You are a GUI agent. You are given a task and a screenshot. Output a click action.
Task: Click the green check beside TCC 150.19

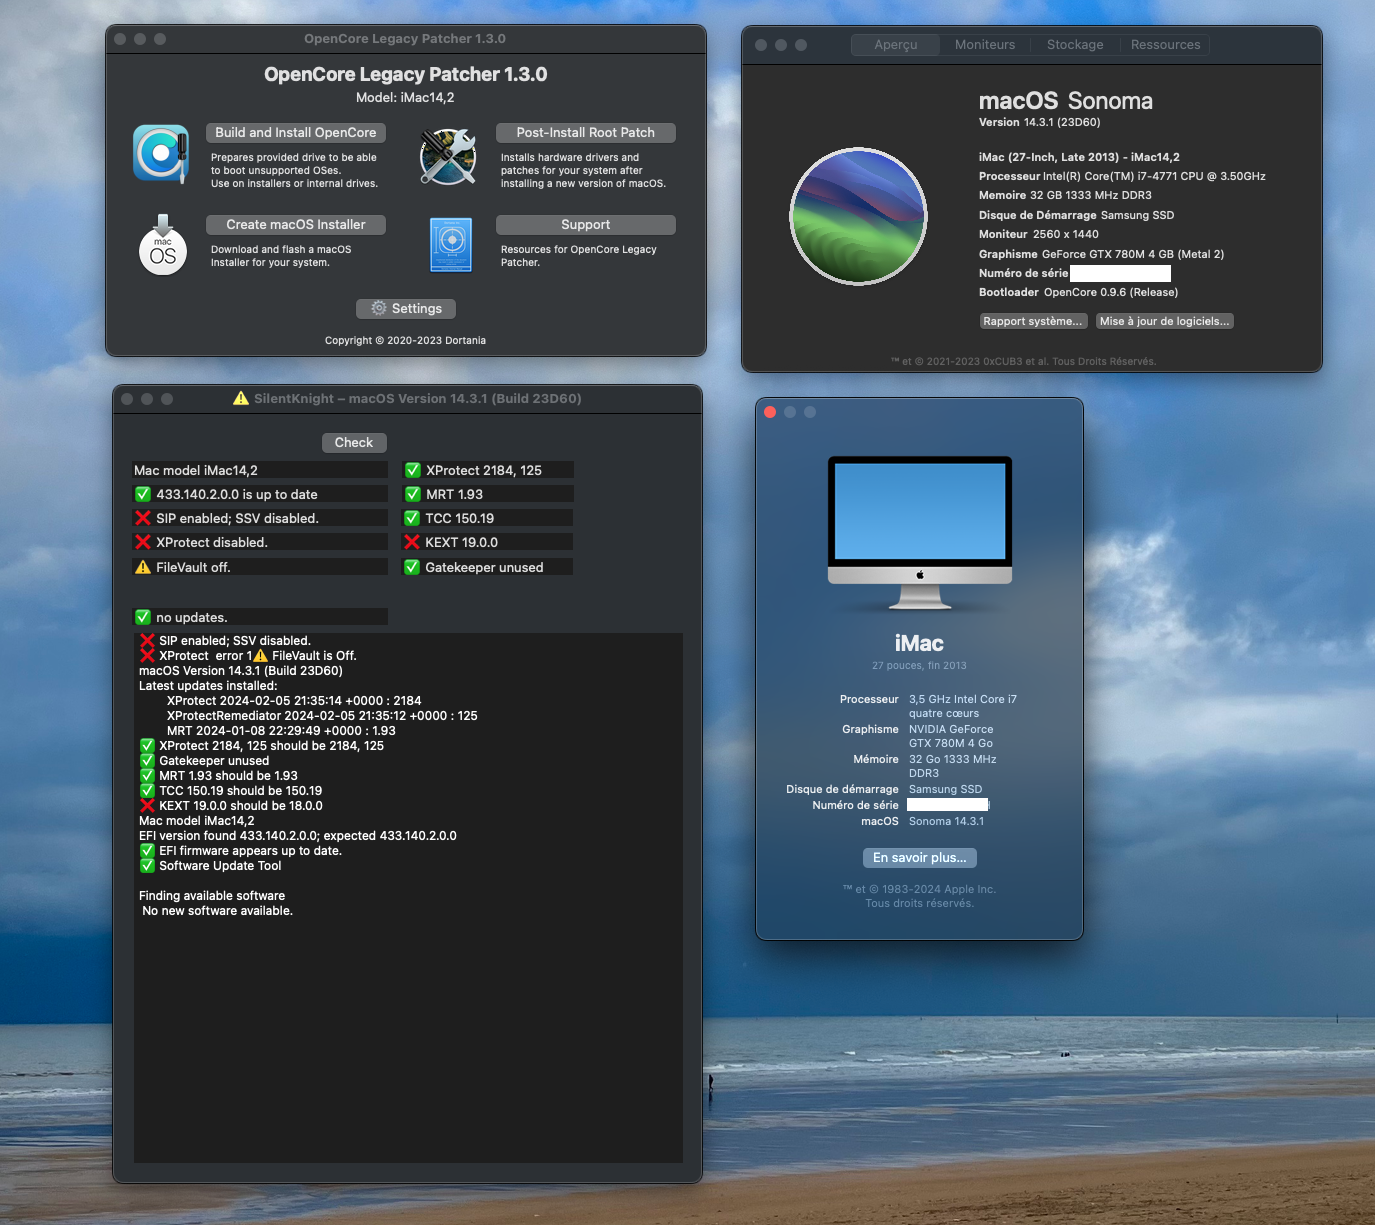click(412, 518)
